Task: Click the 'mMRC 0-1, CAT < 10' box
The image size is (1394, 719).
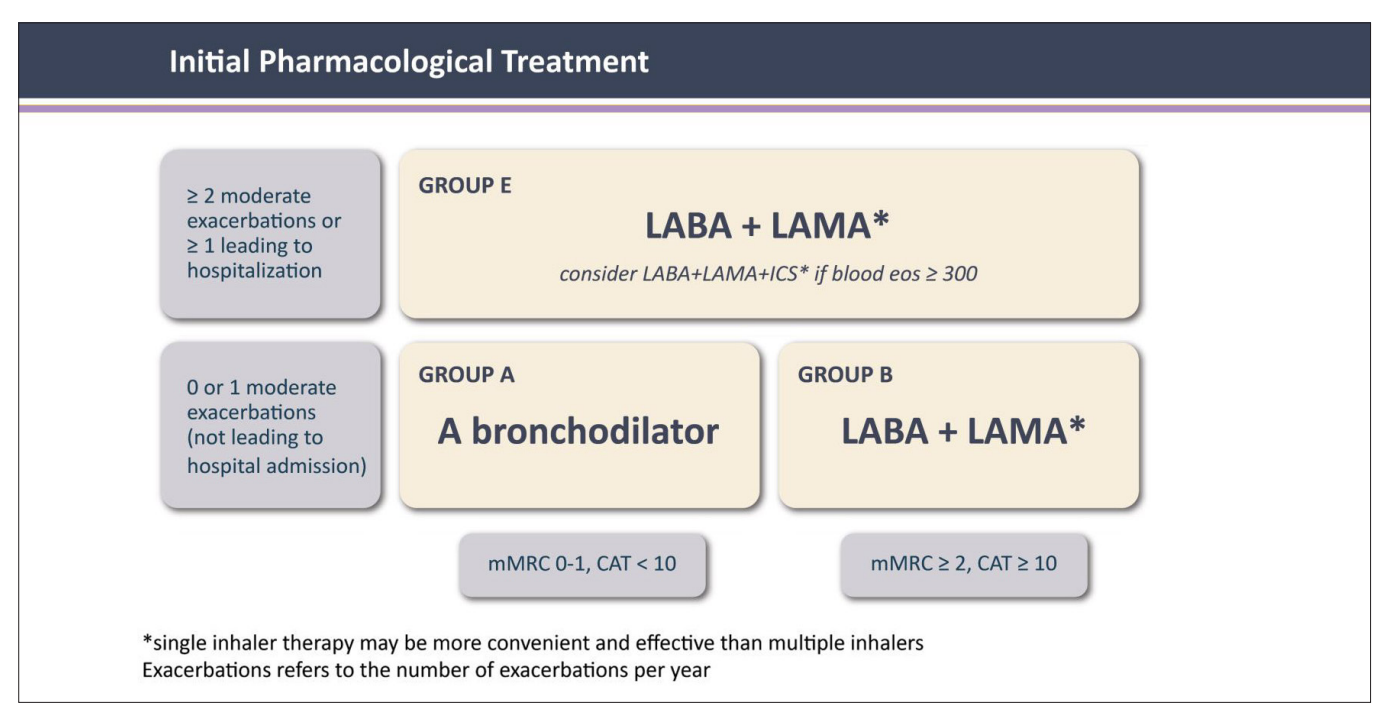Action: 582,563
